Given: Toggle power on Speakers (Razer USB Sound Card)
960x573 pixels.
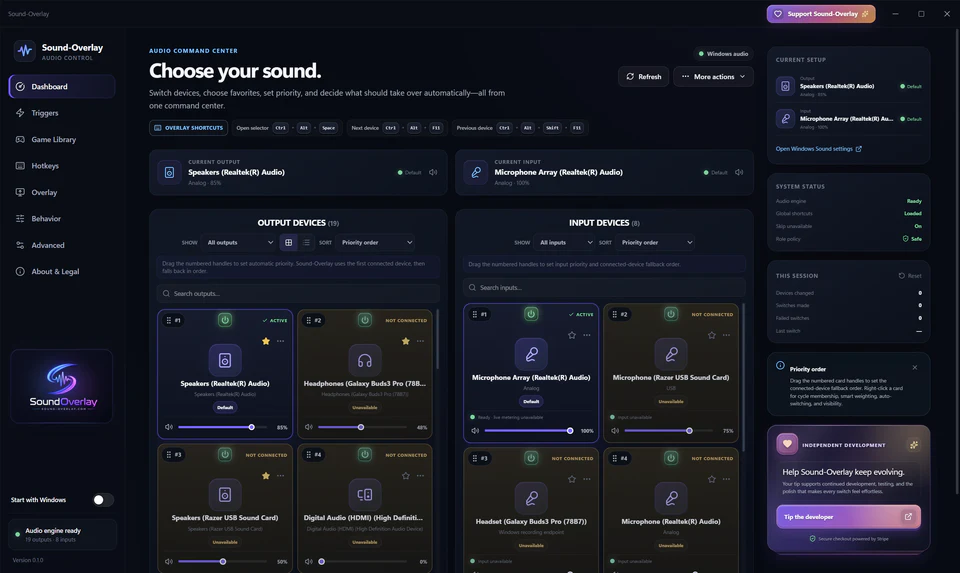Looking at the screenshot, I should point(225,454).
